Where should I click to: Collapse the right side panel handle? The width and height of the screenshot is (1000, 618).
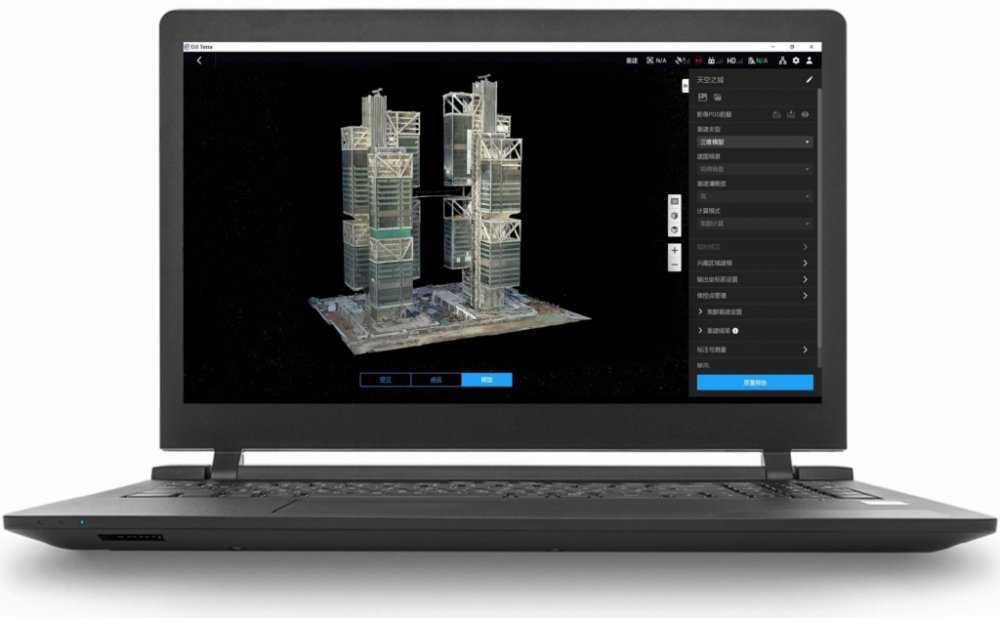(x=685, y=87)
